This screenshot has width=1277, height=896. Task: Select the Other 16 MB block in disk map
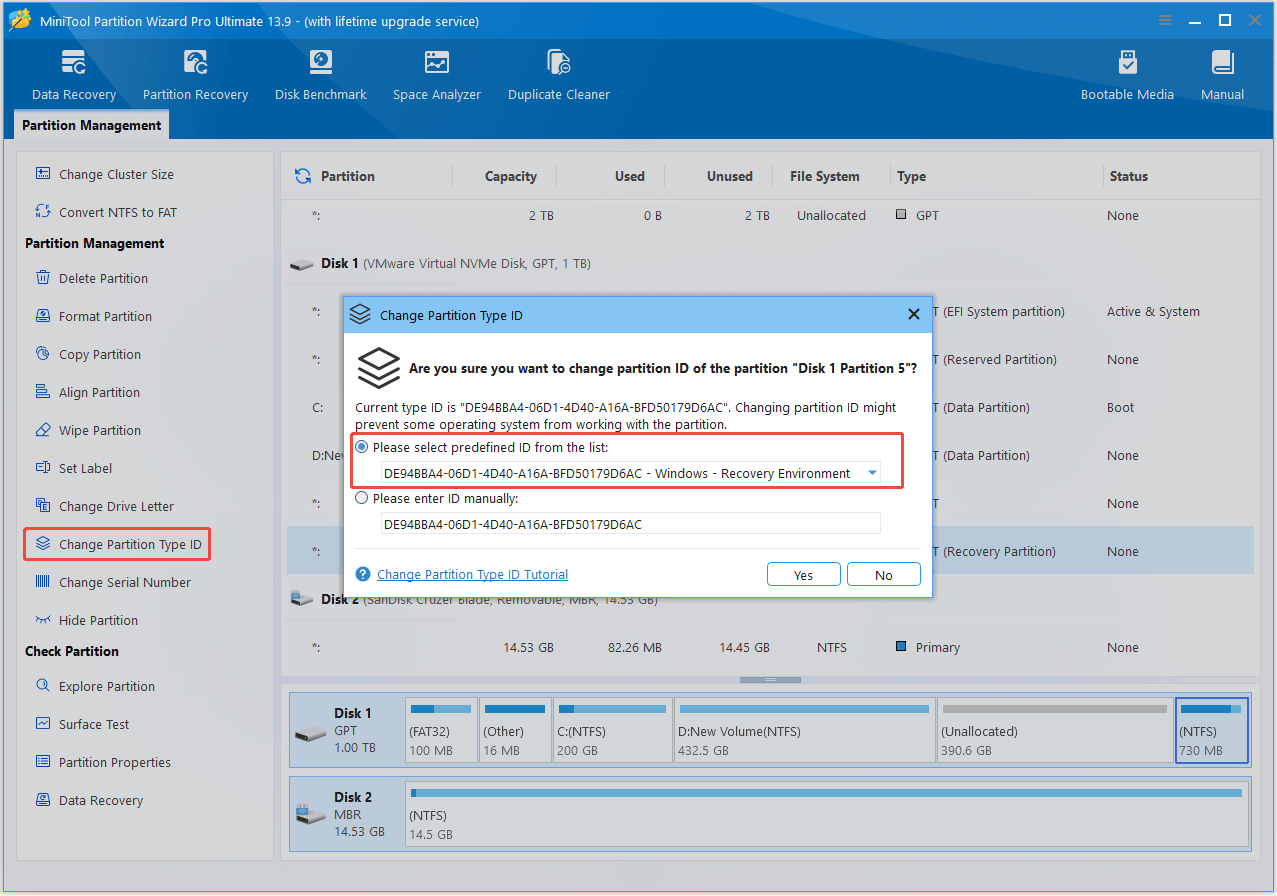[515, 731]
